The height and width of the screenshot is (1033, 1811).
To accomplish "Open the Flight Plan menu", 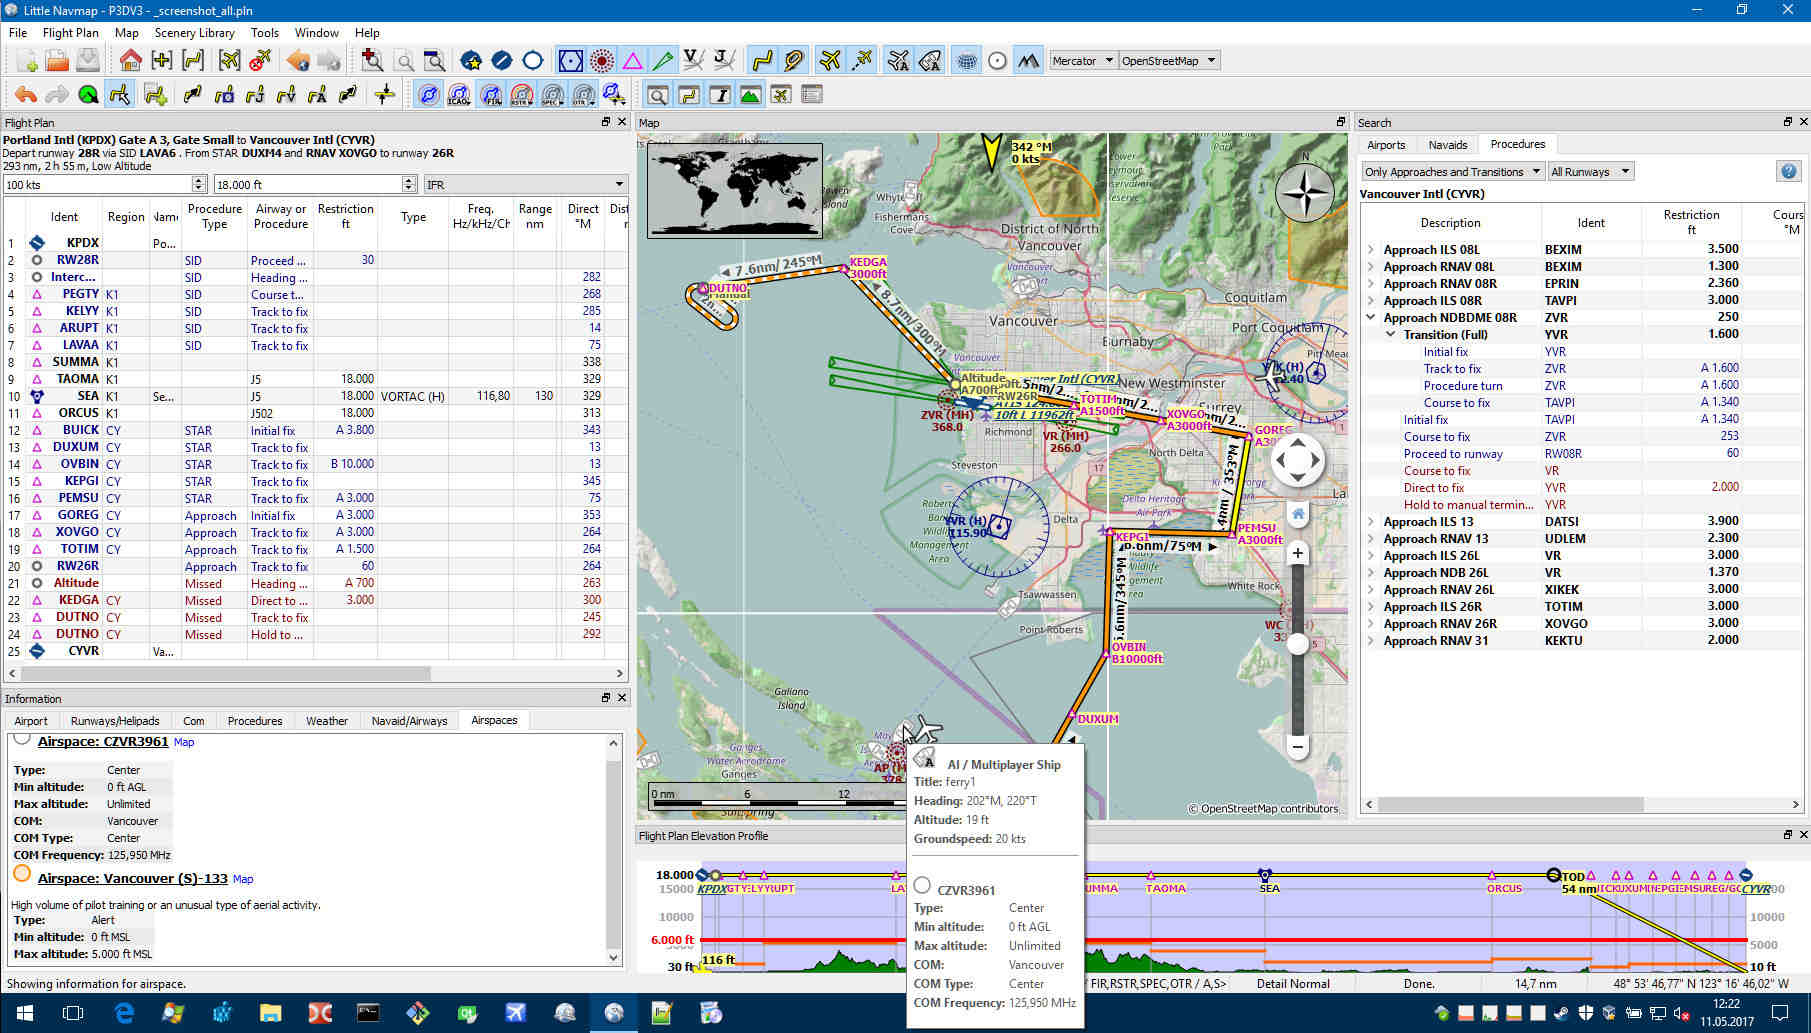I will point(70,32).
